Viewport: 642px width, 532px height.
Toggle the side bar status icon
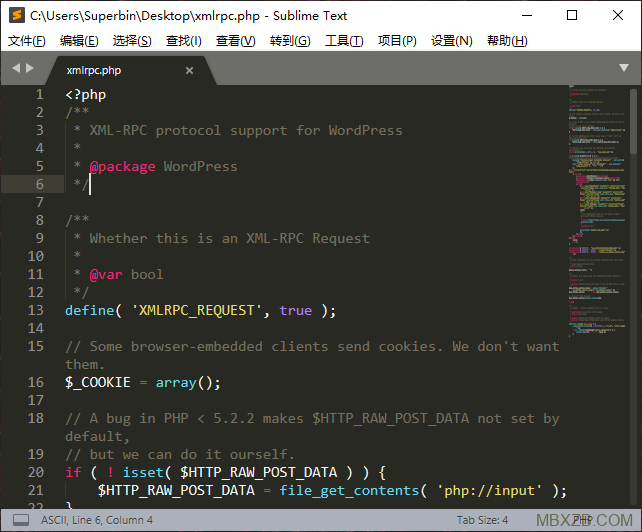click(21, 520)
